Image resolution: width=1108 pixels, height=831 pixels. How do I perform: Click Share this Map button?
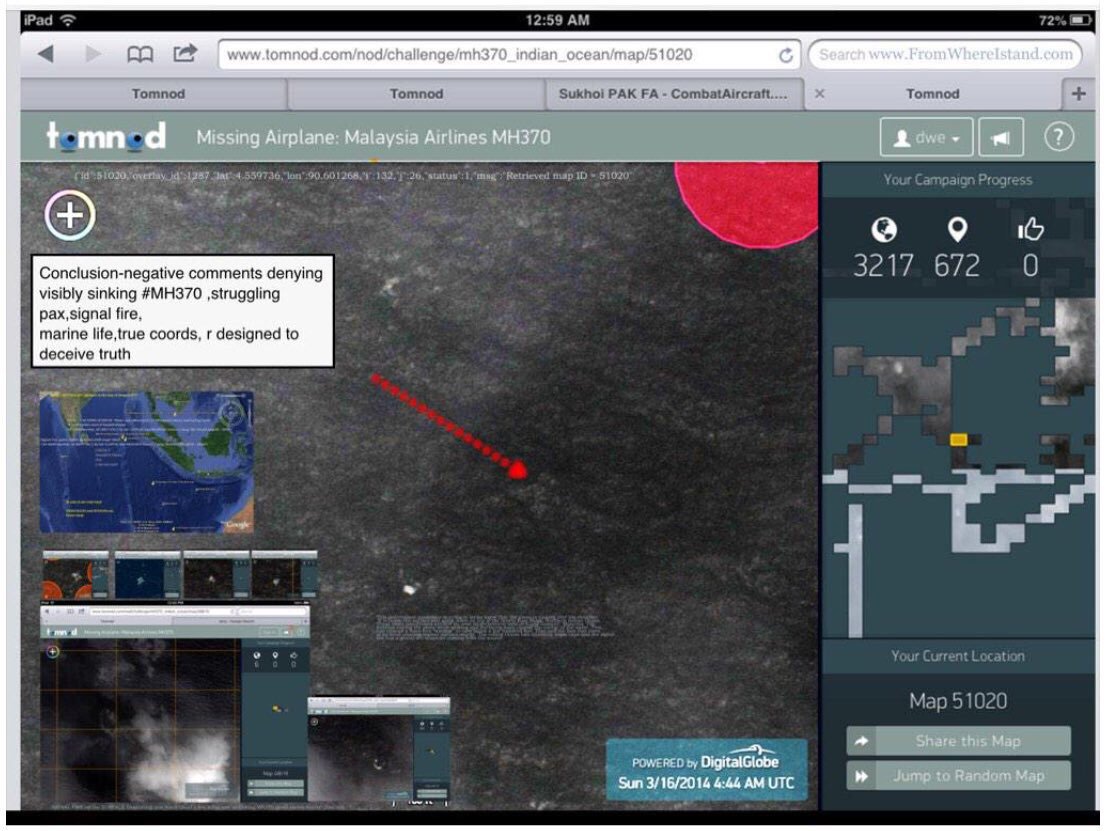[958, 741]
